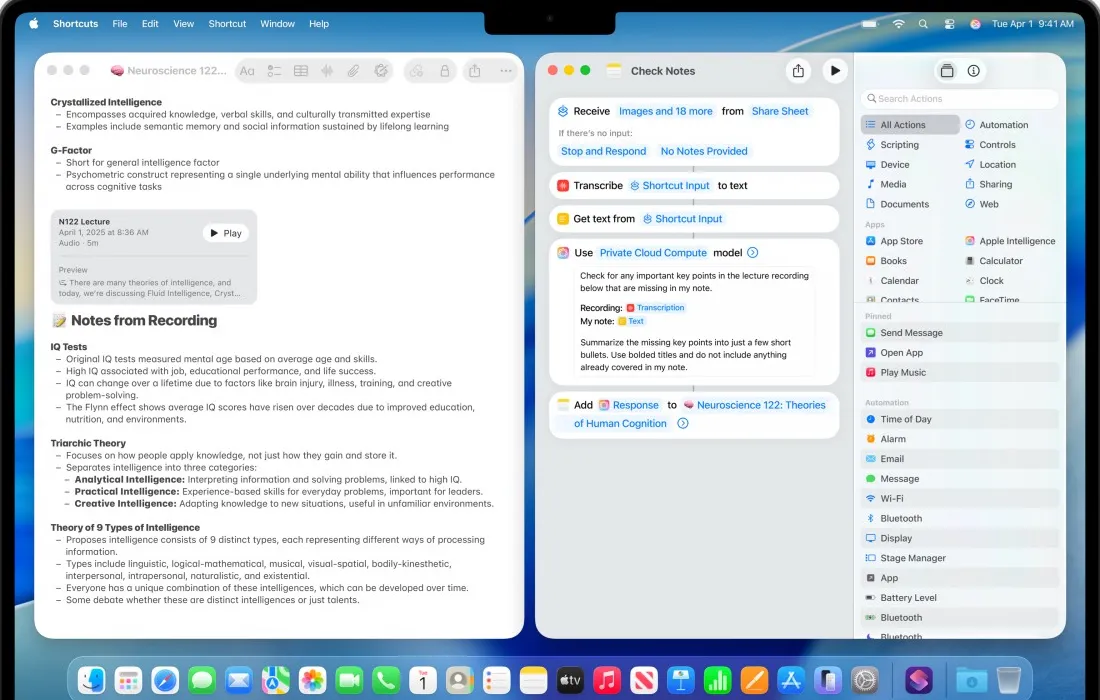Change 'Stop and Respond' no-input behavior
1100x700 pixels.
603,152
